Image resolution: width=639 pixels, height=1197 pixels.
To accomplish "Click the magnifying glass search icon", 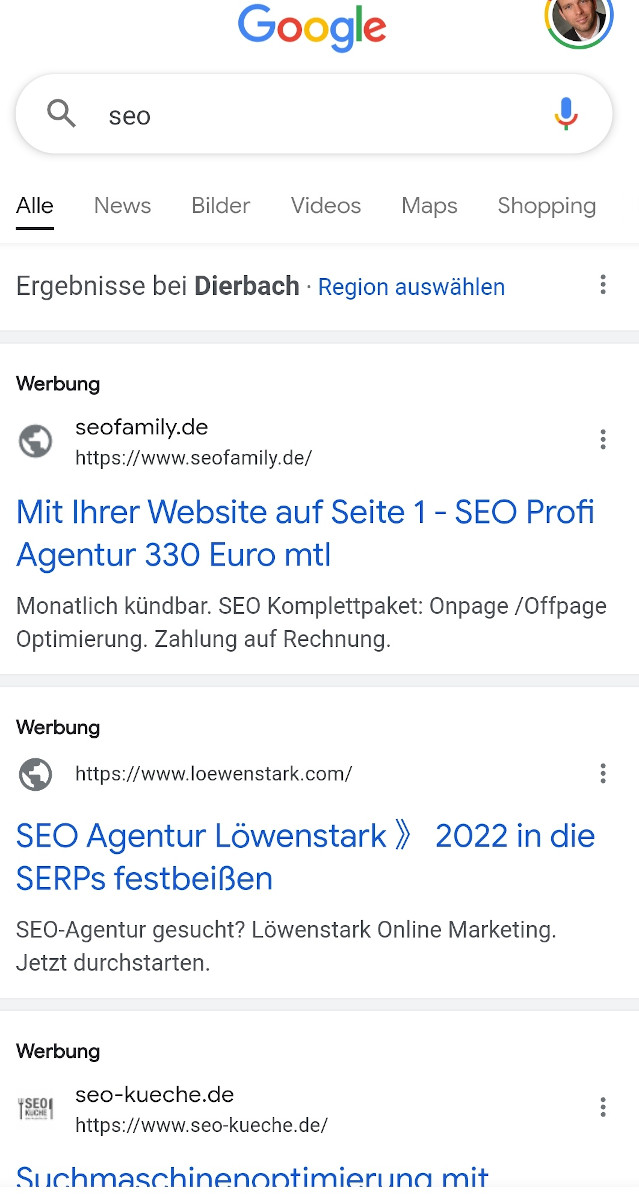I will [61, 114].
